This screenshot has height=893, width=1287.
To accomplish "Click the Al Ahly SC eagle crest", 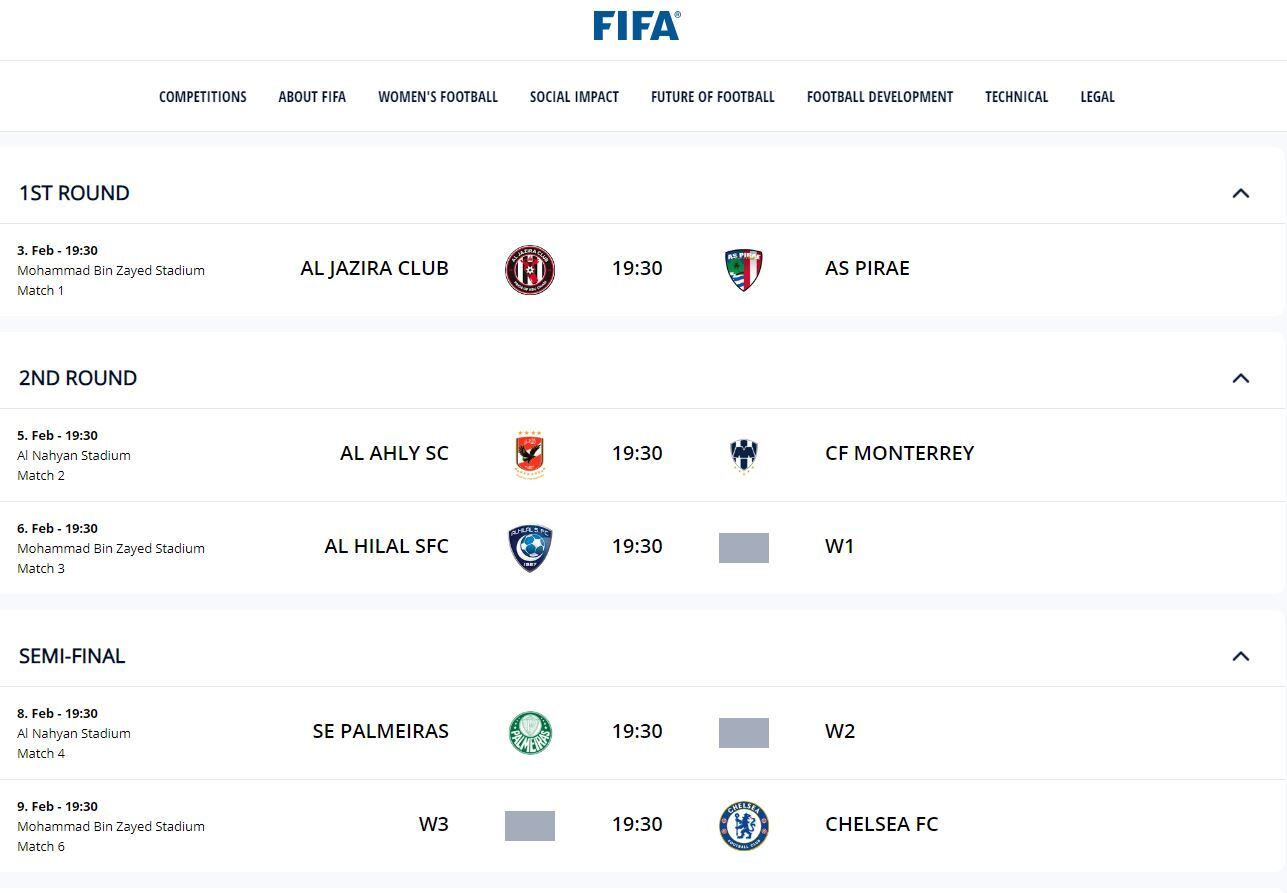I will click(530, 454).
